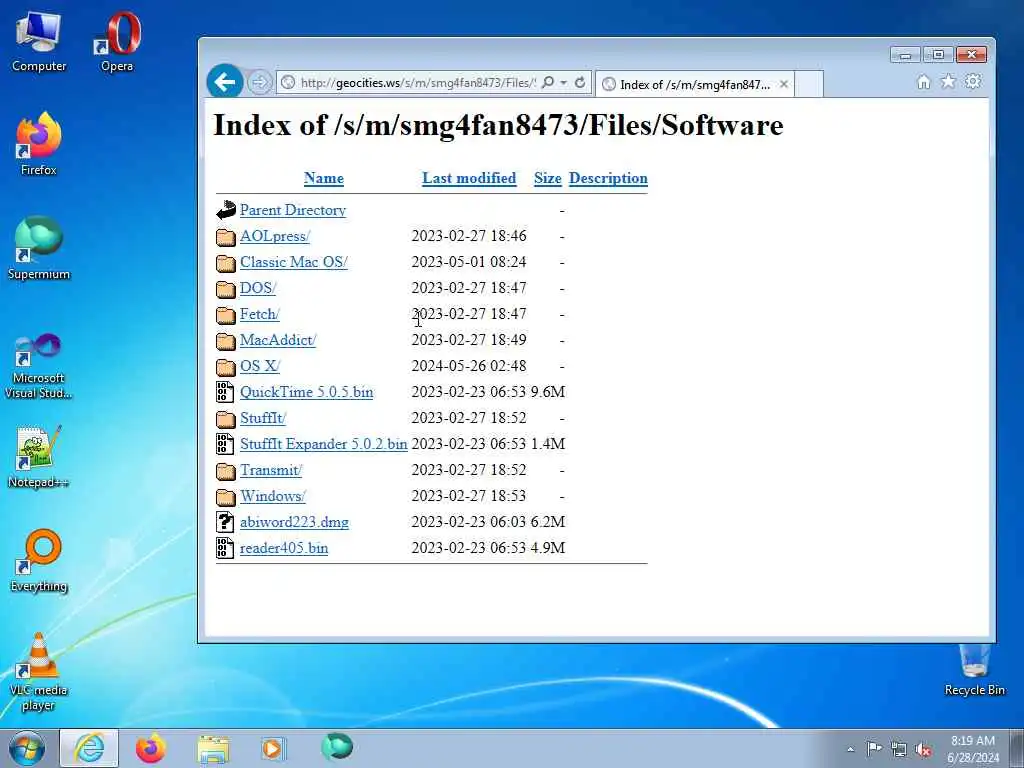Open the DOS/ folder link

[258, 288]
